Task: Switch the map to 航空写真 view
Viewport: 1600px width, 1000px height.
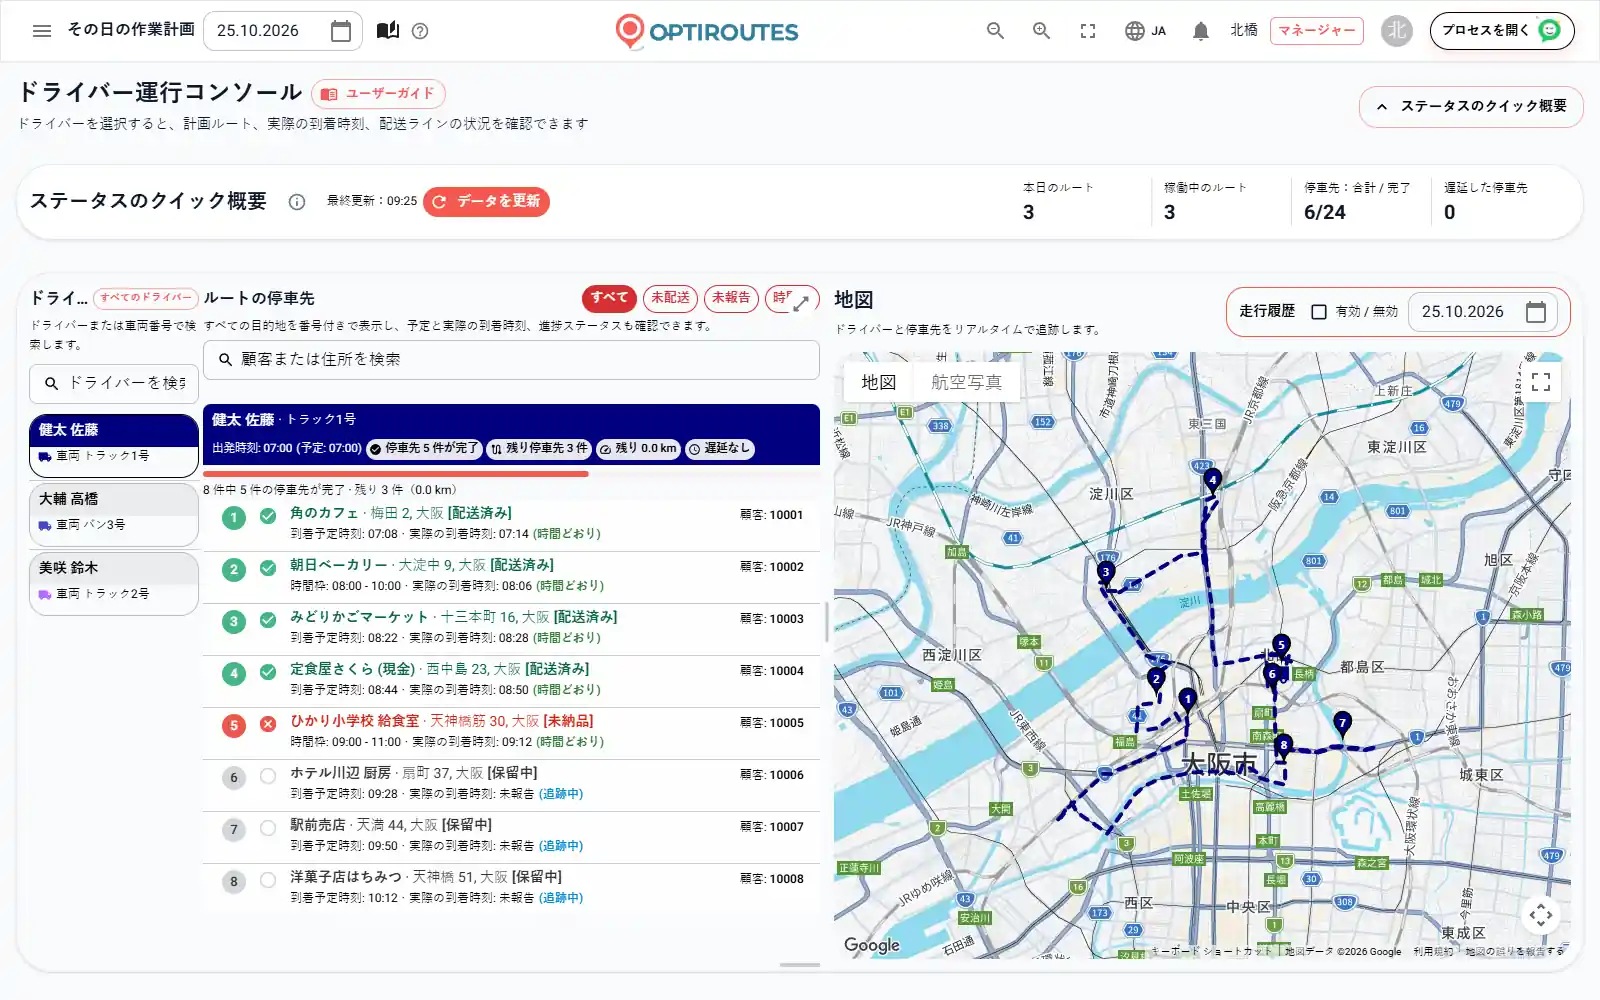Action: 966,382
